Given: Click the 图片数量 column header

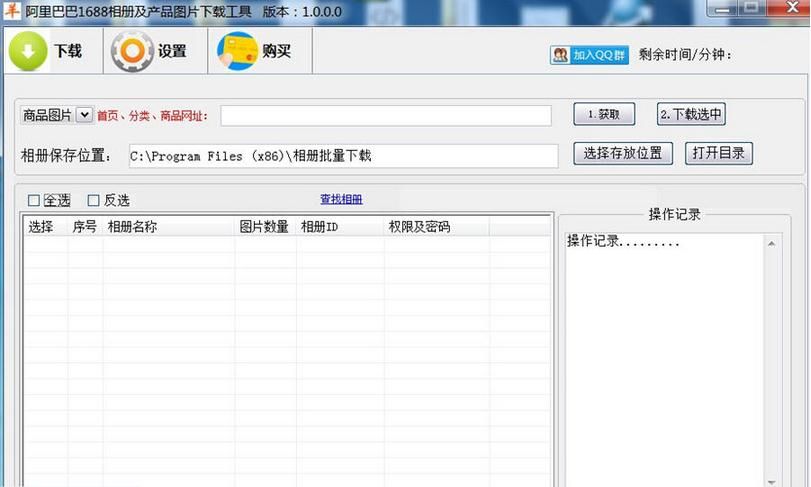Looking at the screenshot, I should pos(264,226).
